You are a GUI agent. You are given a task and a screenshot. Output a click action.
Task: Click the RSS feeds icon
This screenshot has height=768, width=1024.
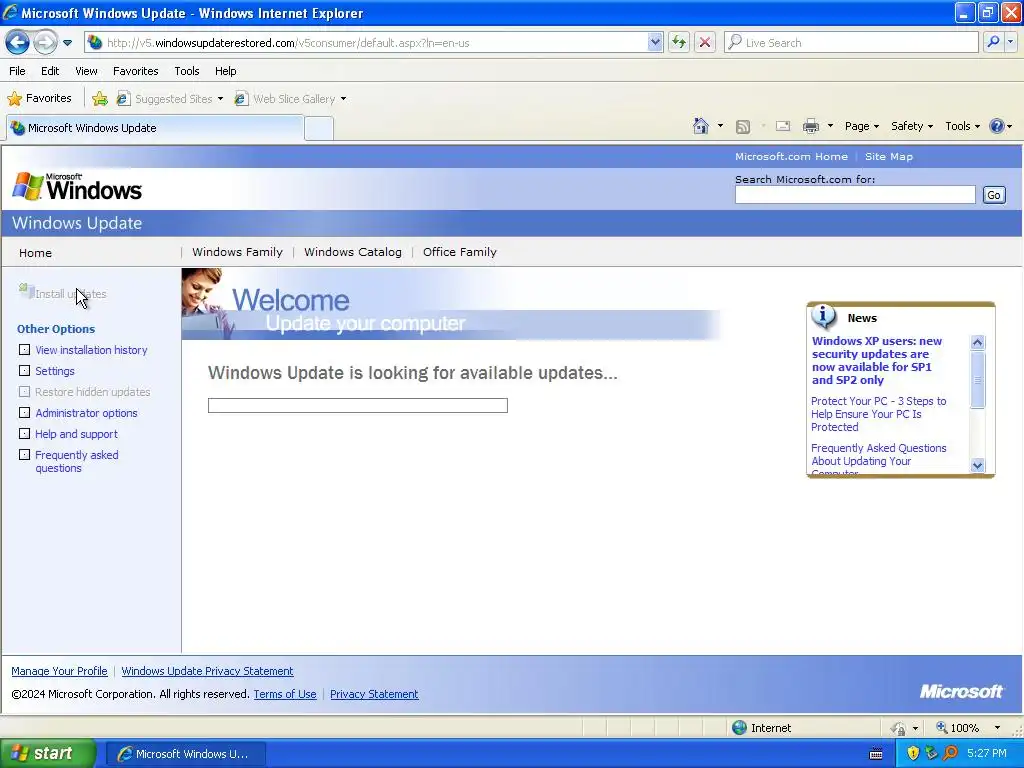(743, 127)
